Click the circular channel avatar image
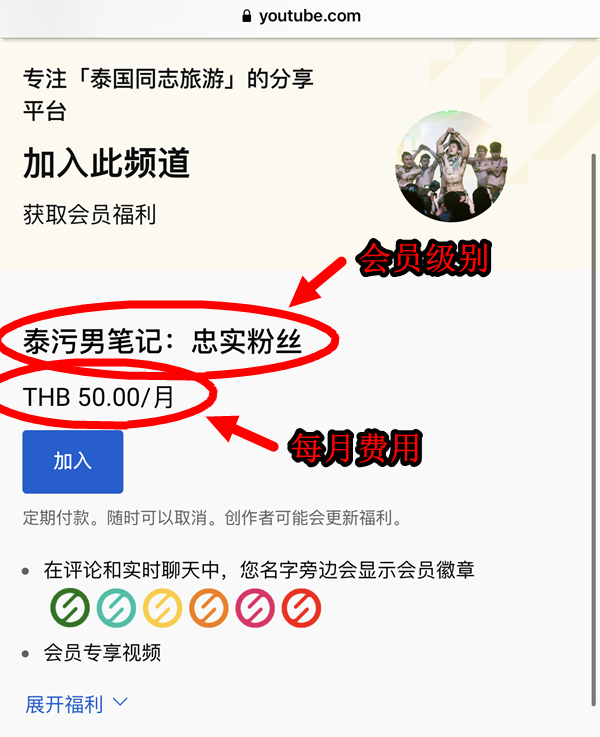 [x=451, y=166]
